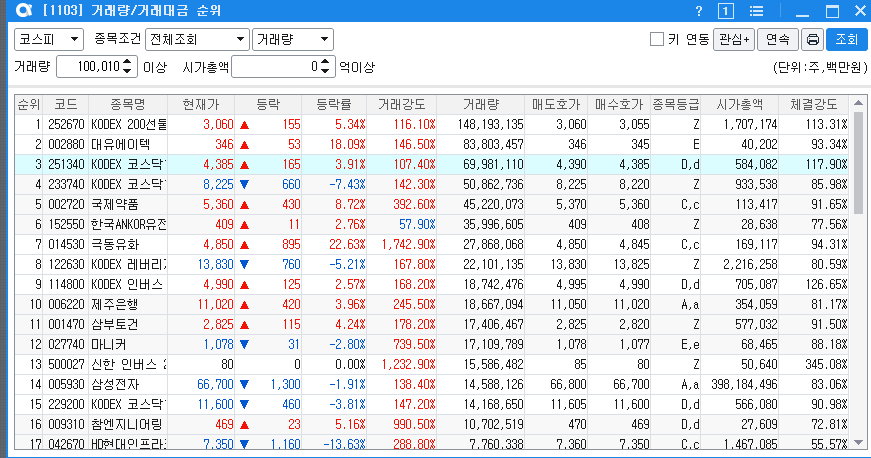The height and width of the screenshot is (458, 871).
Task: Click the print icon button
Action: coord(812,39)
